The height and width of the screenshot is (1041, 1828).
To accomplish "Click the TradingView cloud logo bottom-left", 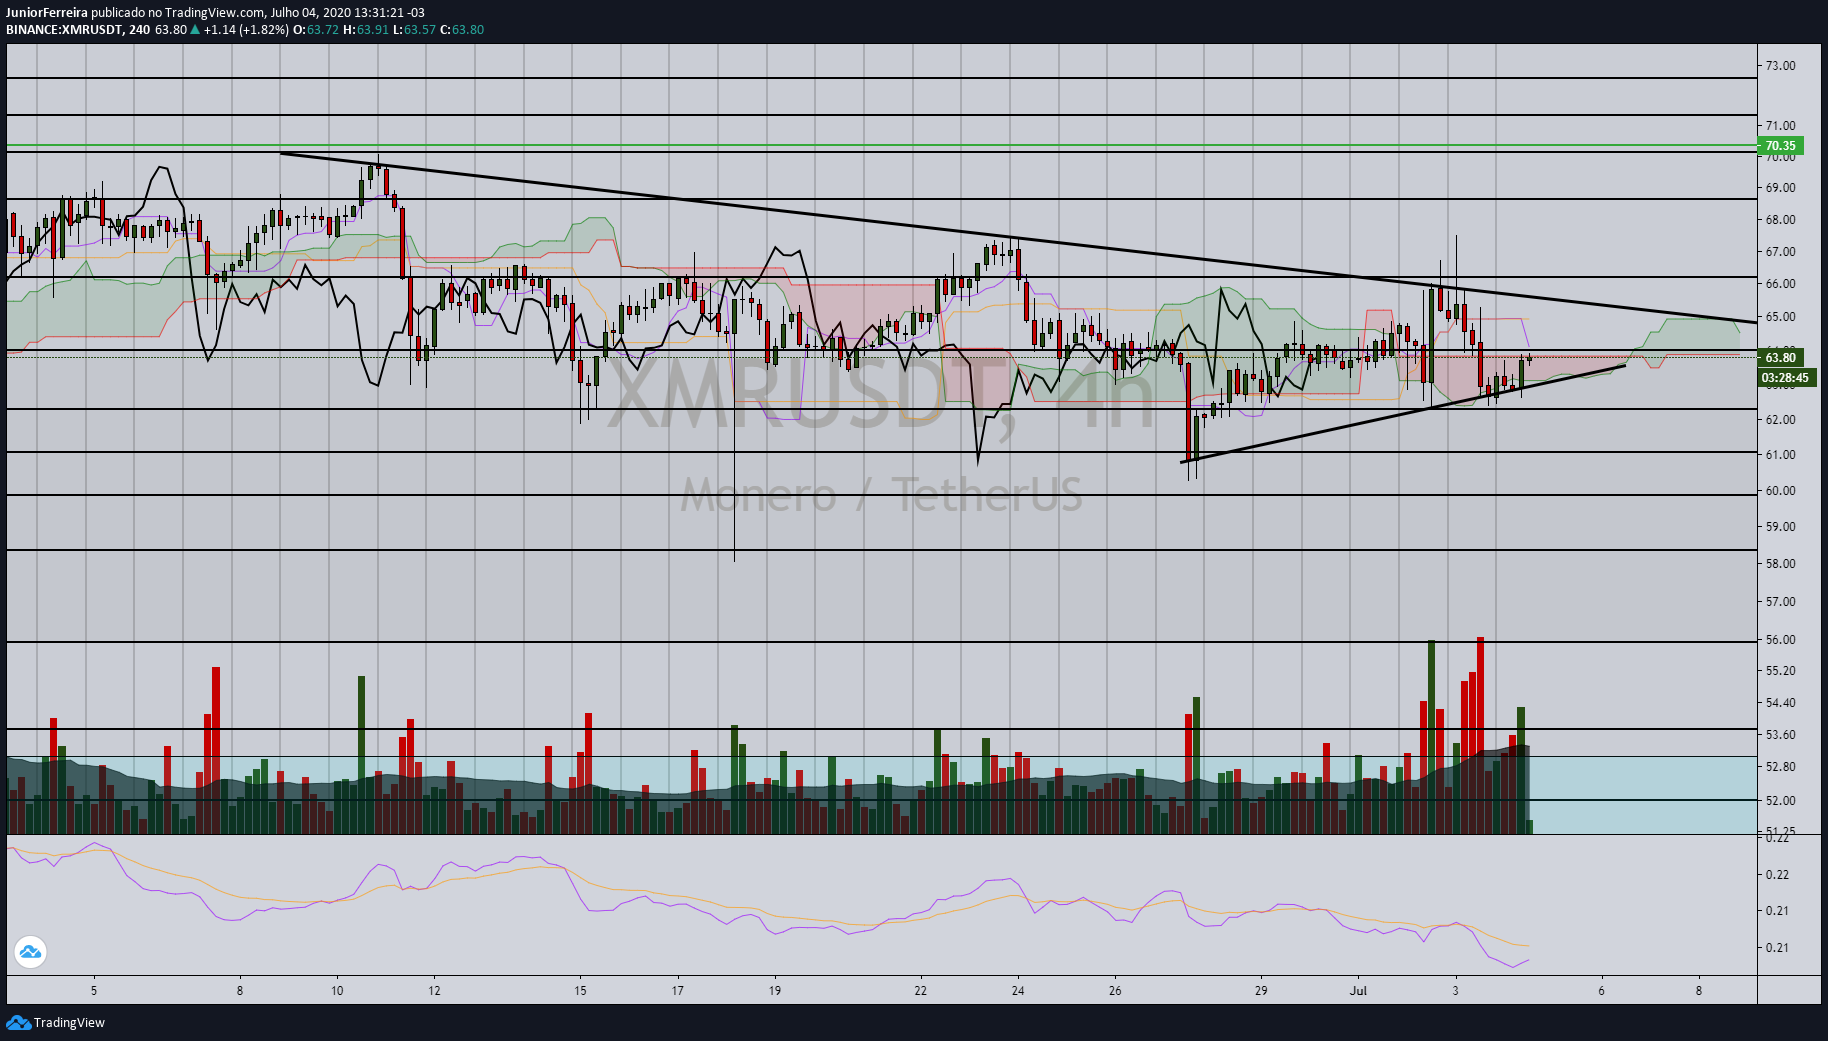I will 18,1022.
